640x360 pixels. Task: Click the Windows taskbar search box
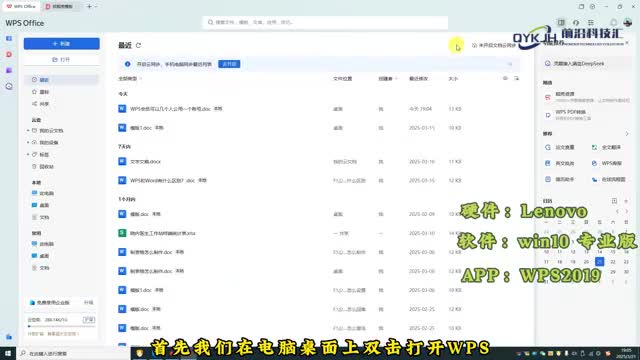[x=73, y=353]
